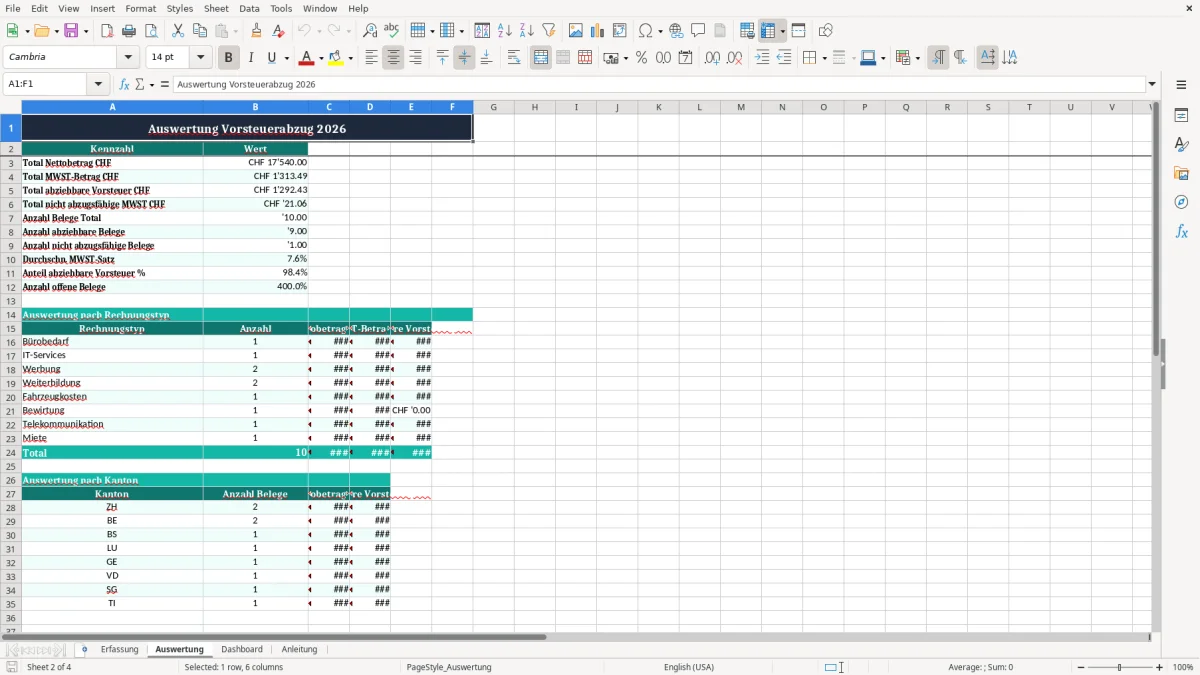The width and height of the screenshot is (1200, 675).
Task: Apply the red font color
Action: pyautogui.click(x=307, y=58)
